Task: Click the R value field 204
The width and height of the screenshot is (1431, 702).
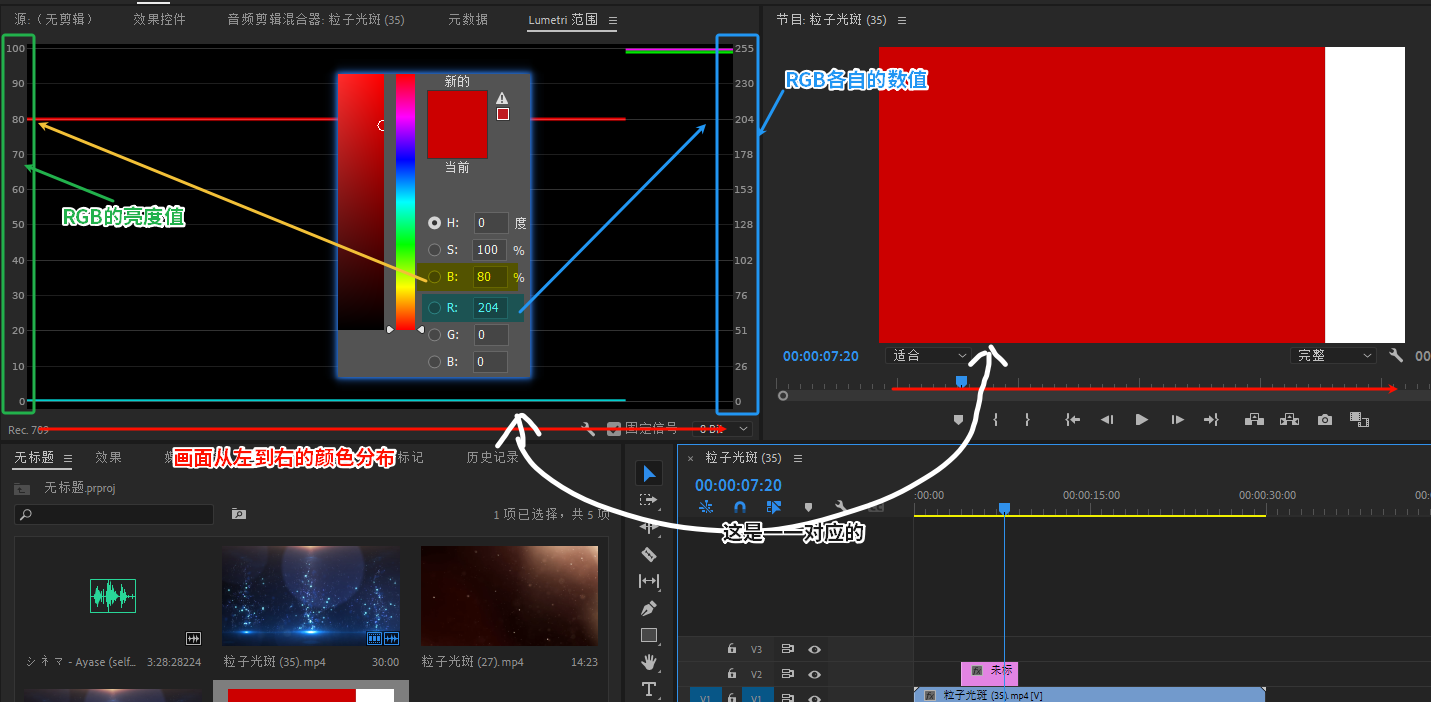Action: click(489, 308)
